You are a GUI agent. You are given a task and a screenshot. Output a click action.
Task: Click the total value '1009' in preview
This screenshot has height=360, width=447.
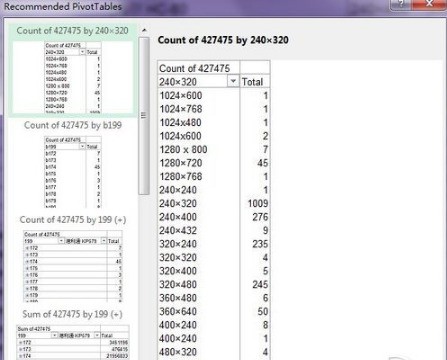pyautogui.click(x=258, y=203)
